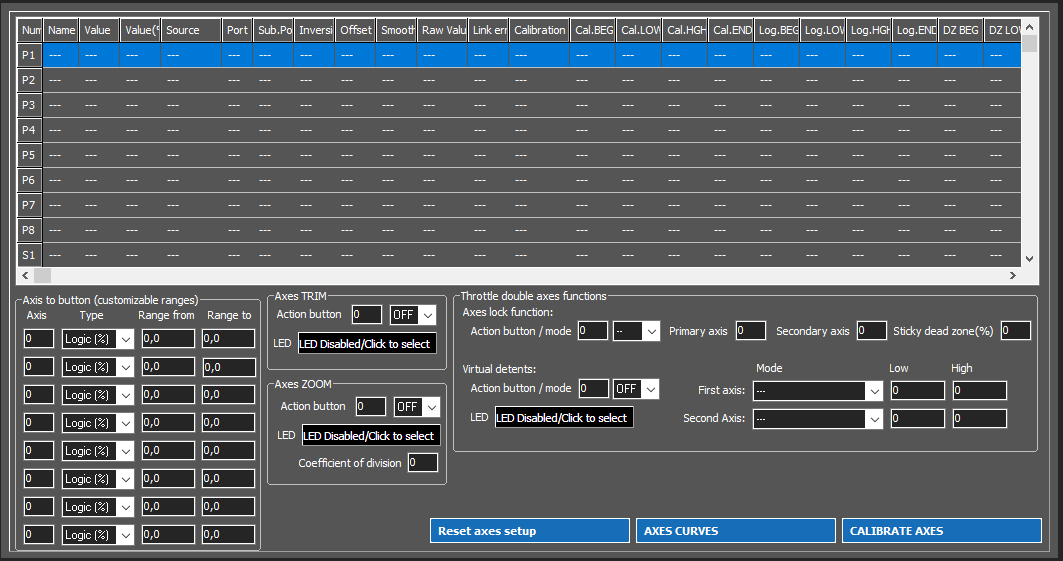
Task: Click the Name column header
Action: coord(61,30)
